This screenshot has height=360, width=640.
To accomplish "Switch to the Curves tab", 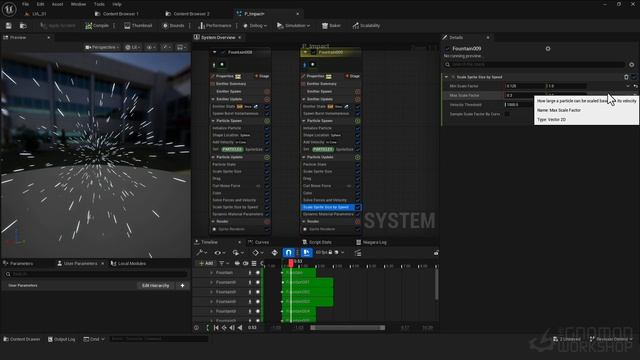I will click(x=258, y=242).
